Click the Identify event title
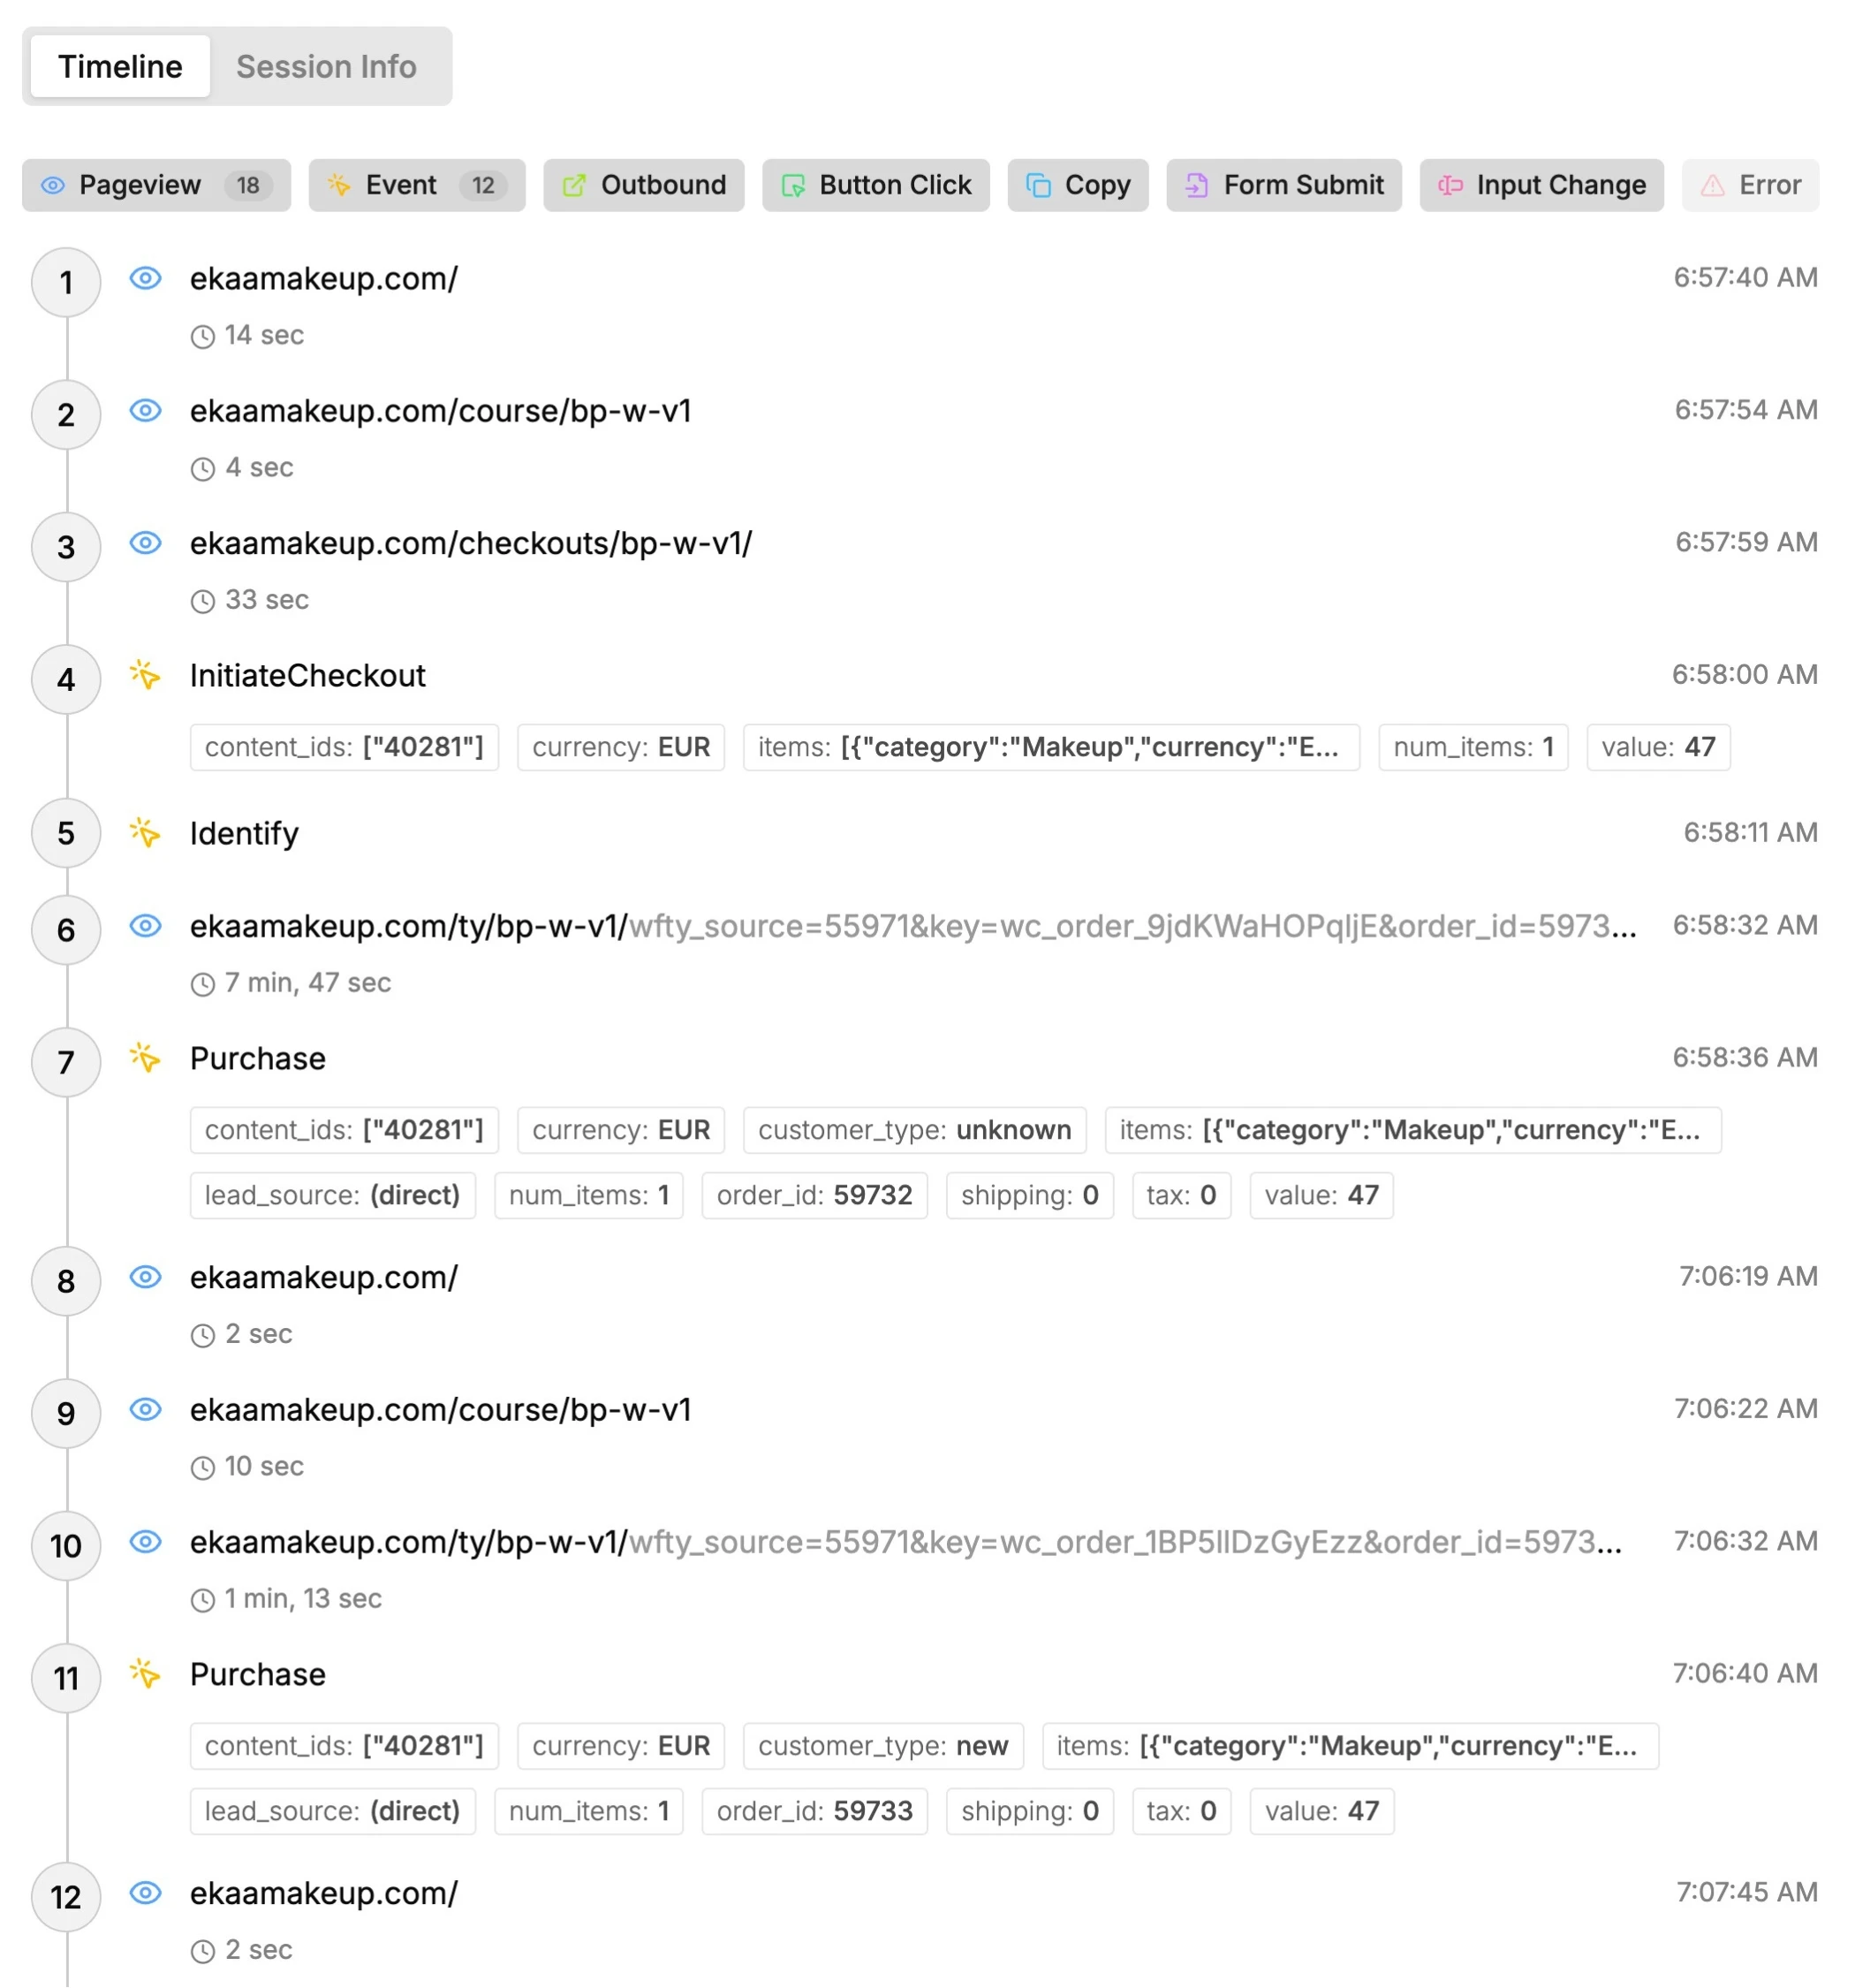Screen dimensions: 1855x1988 (244, 833)
